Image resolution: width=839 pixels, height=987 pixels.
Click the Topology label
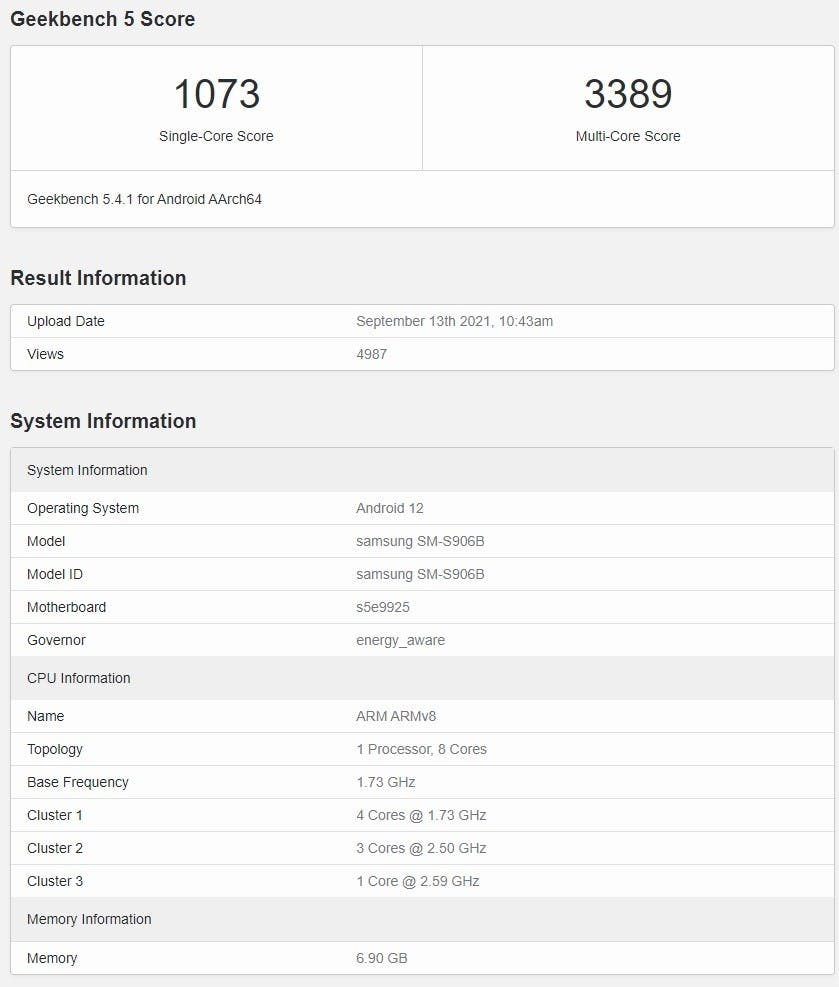pyautogui.click(x=55, y=749)
